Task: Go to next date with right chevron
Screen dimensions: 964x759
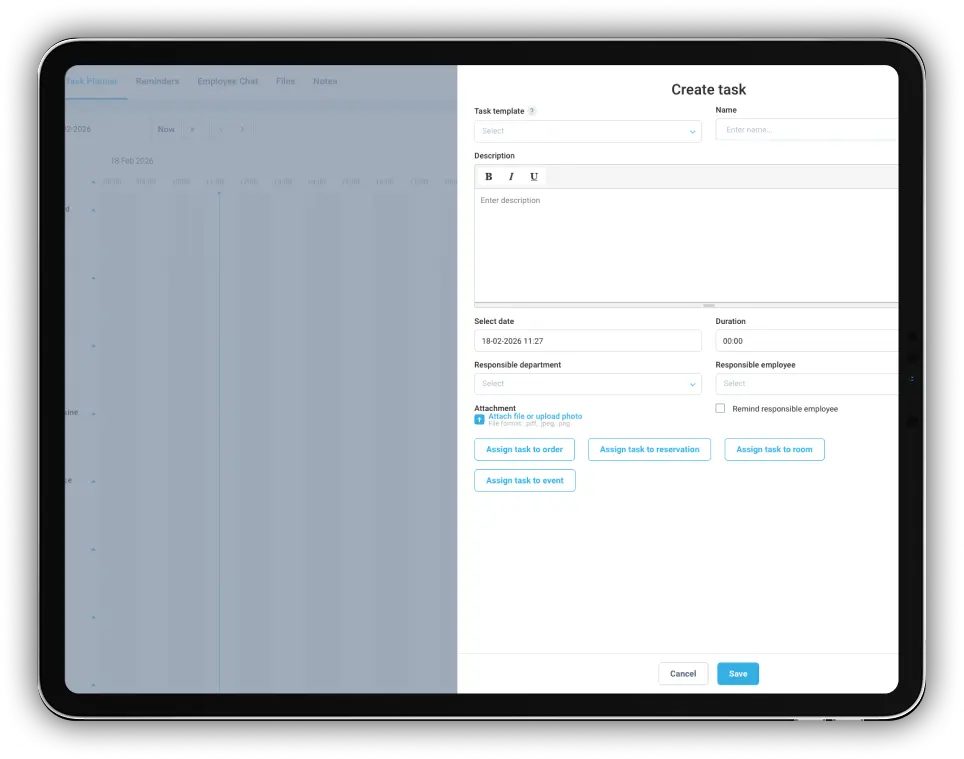Action: [242, 130]
